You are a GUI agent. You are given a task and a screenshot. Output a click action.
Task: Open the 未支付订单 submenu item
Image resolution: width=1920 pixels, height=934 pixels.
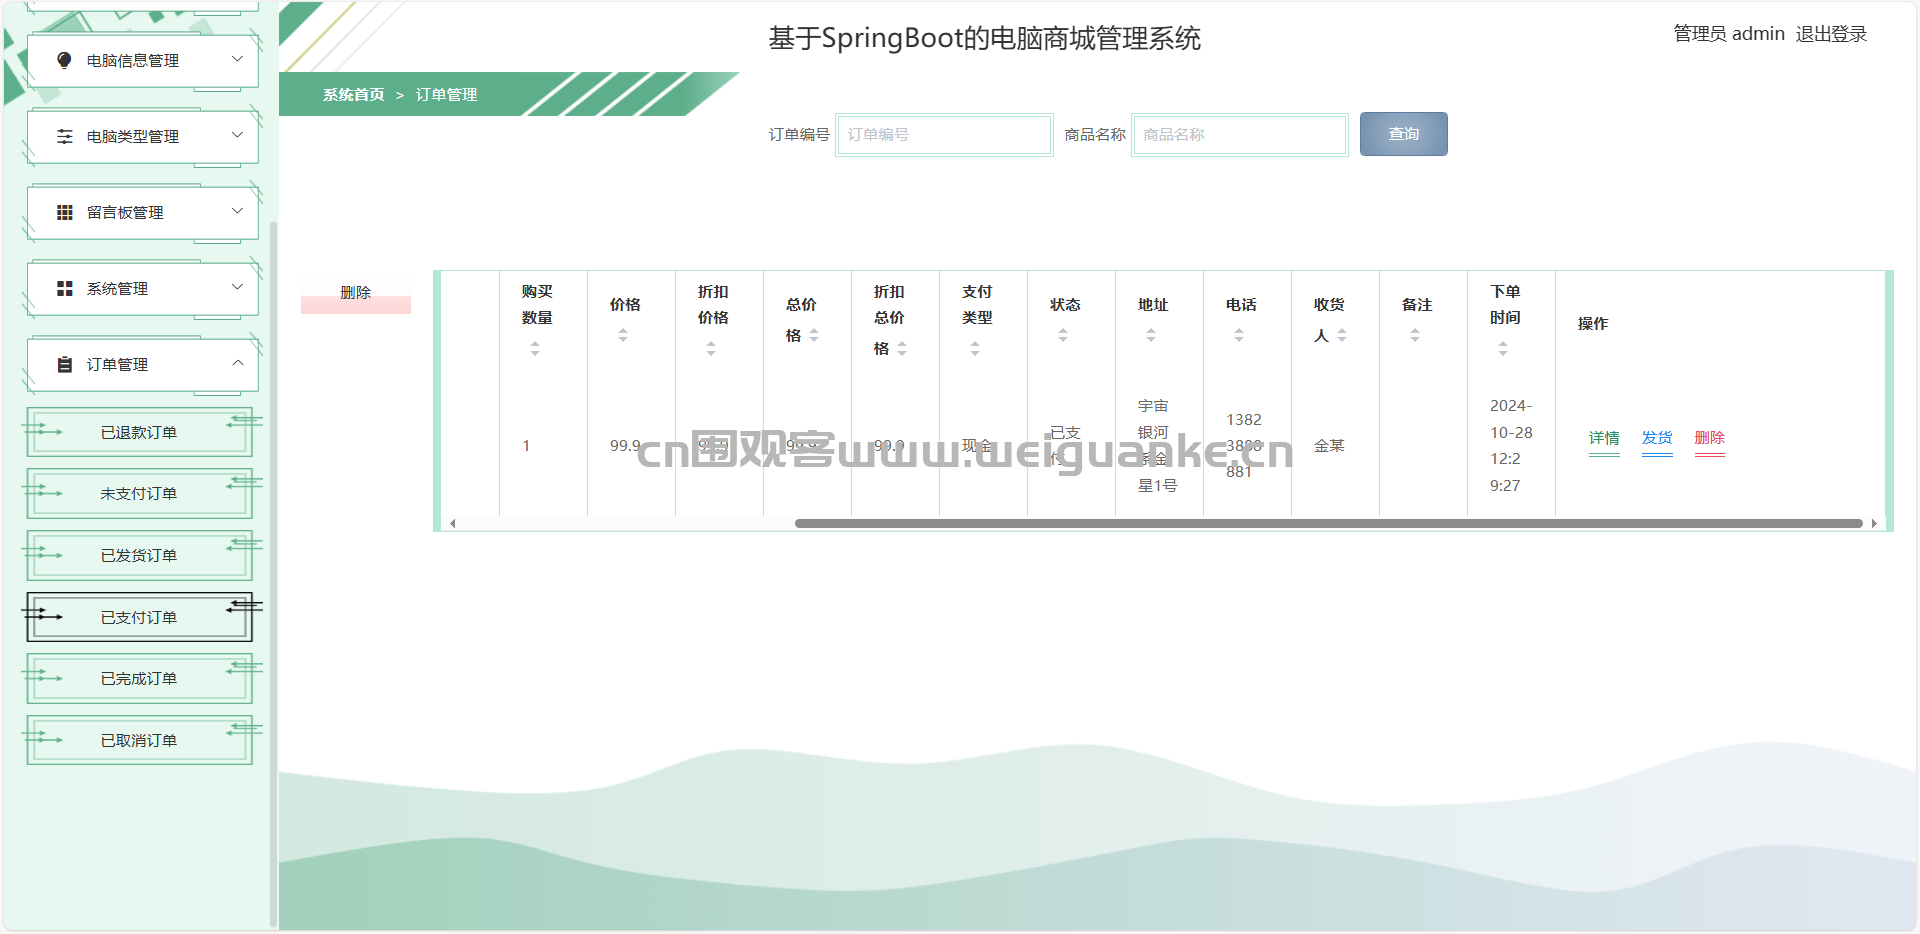tap(139, 493)
